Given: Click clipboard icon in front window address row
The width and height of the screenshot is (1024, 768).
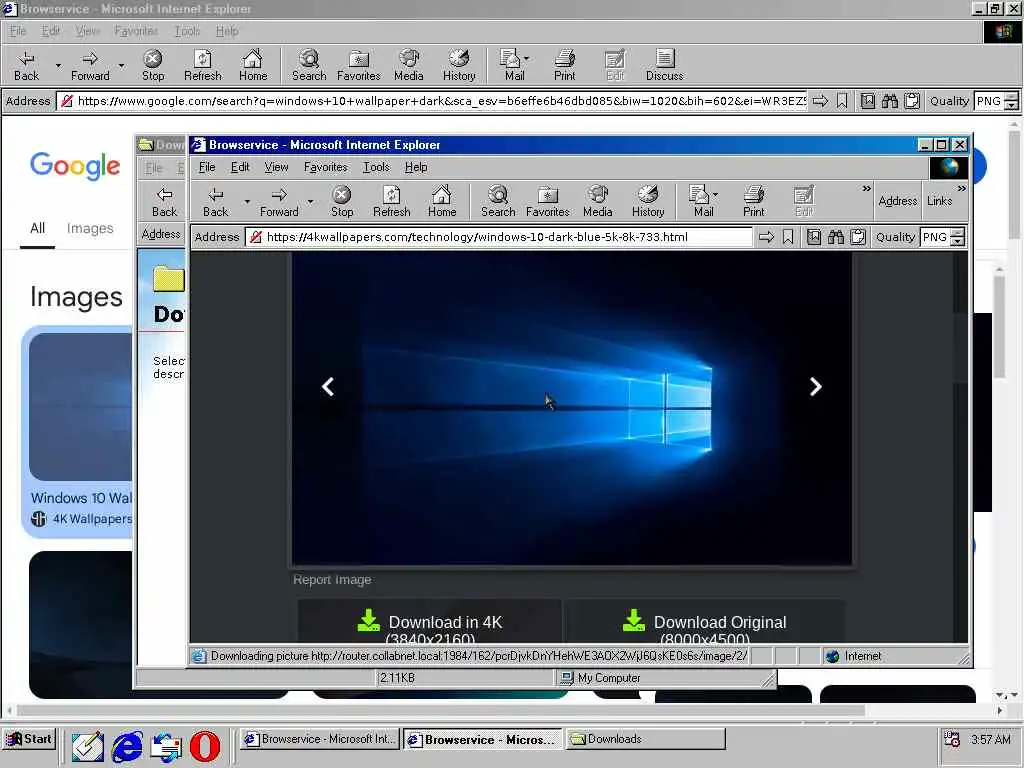Looking at the screenshot, I should [858, 237].
